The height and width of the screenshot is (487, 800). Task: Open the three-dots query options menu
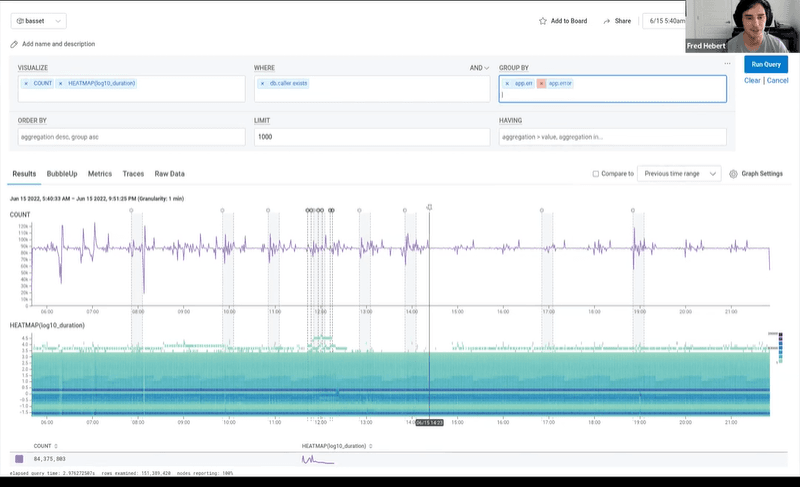tap(727, 63)
